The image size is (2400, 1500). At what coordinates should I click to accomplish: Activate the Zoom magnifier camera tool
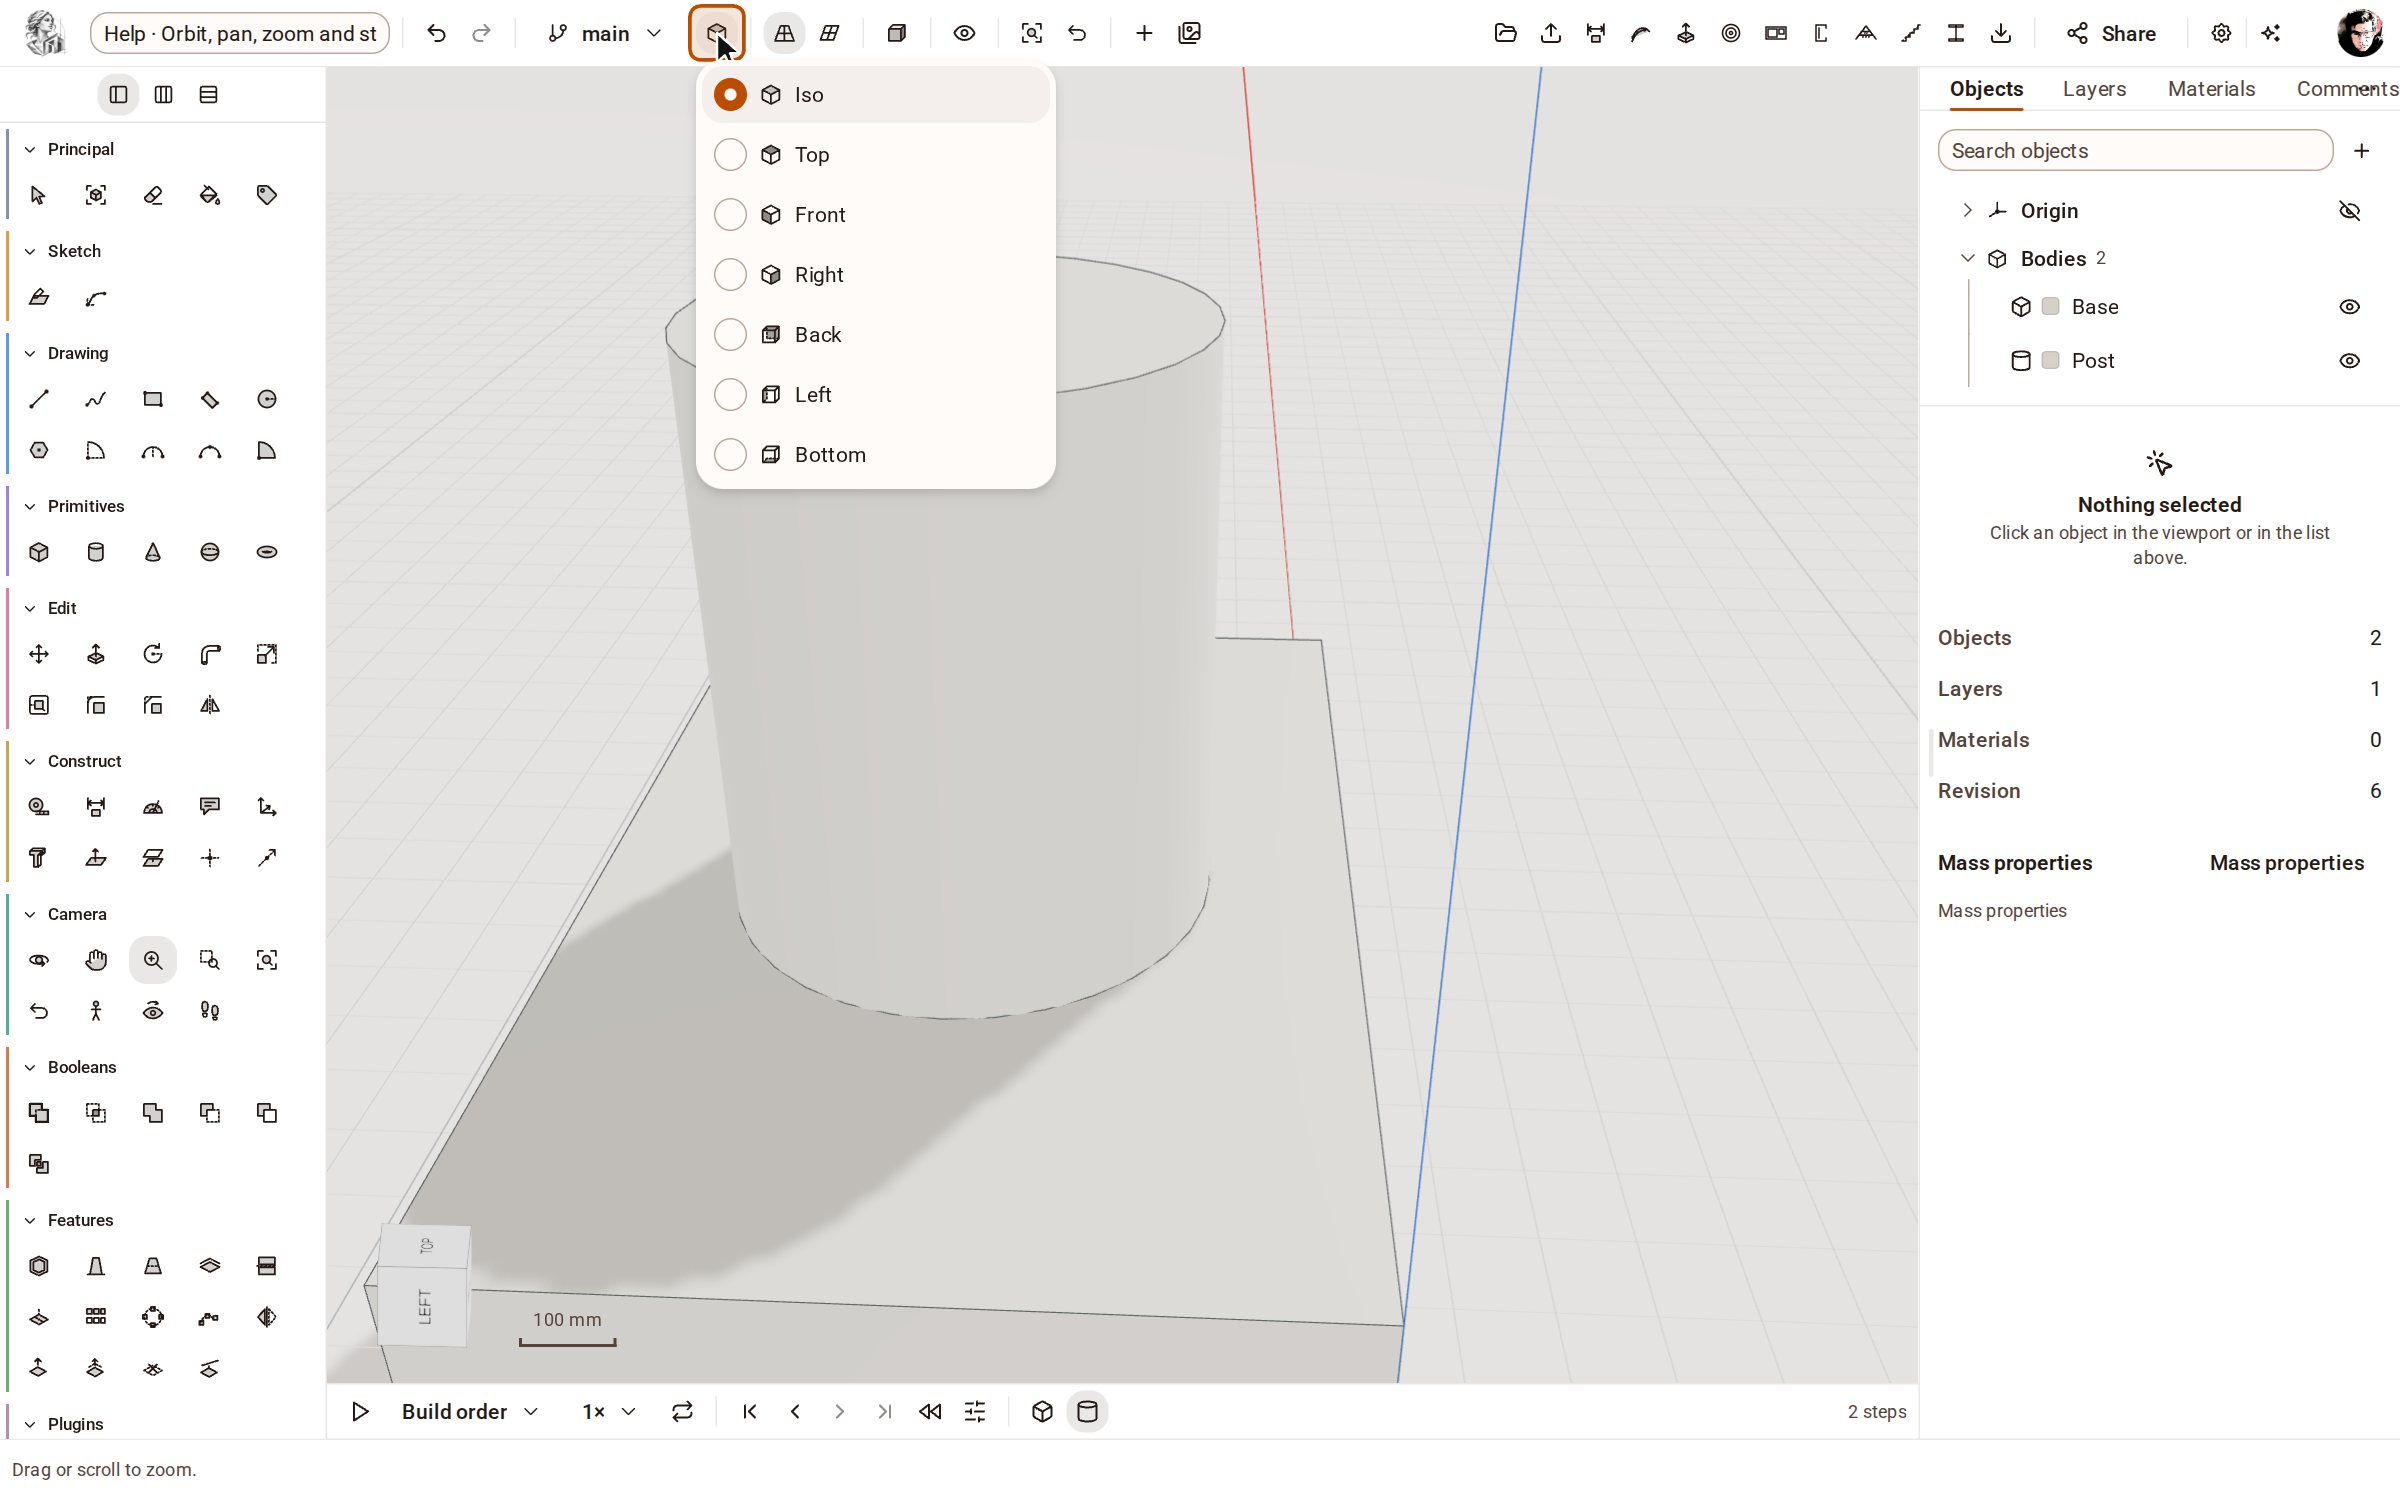pyautogui.click(x=153, y=960)
